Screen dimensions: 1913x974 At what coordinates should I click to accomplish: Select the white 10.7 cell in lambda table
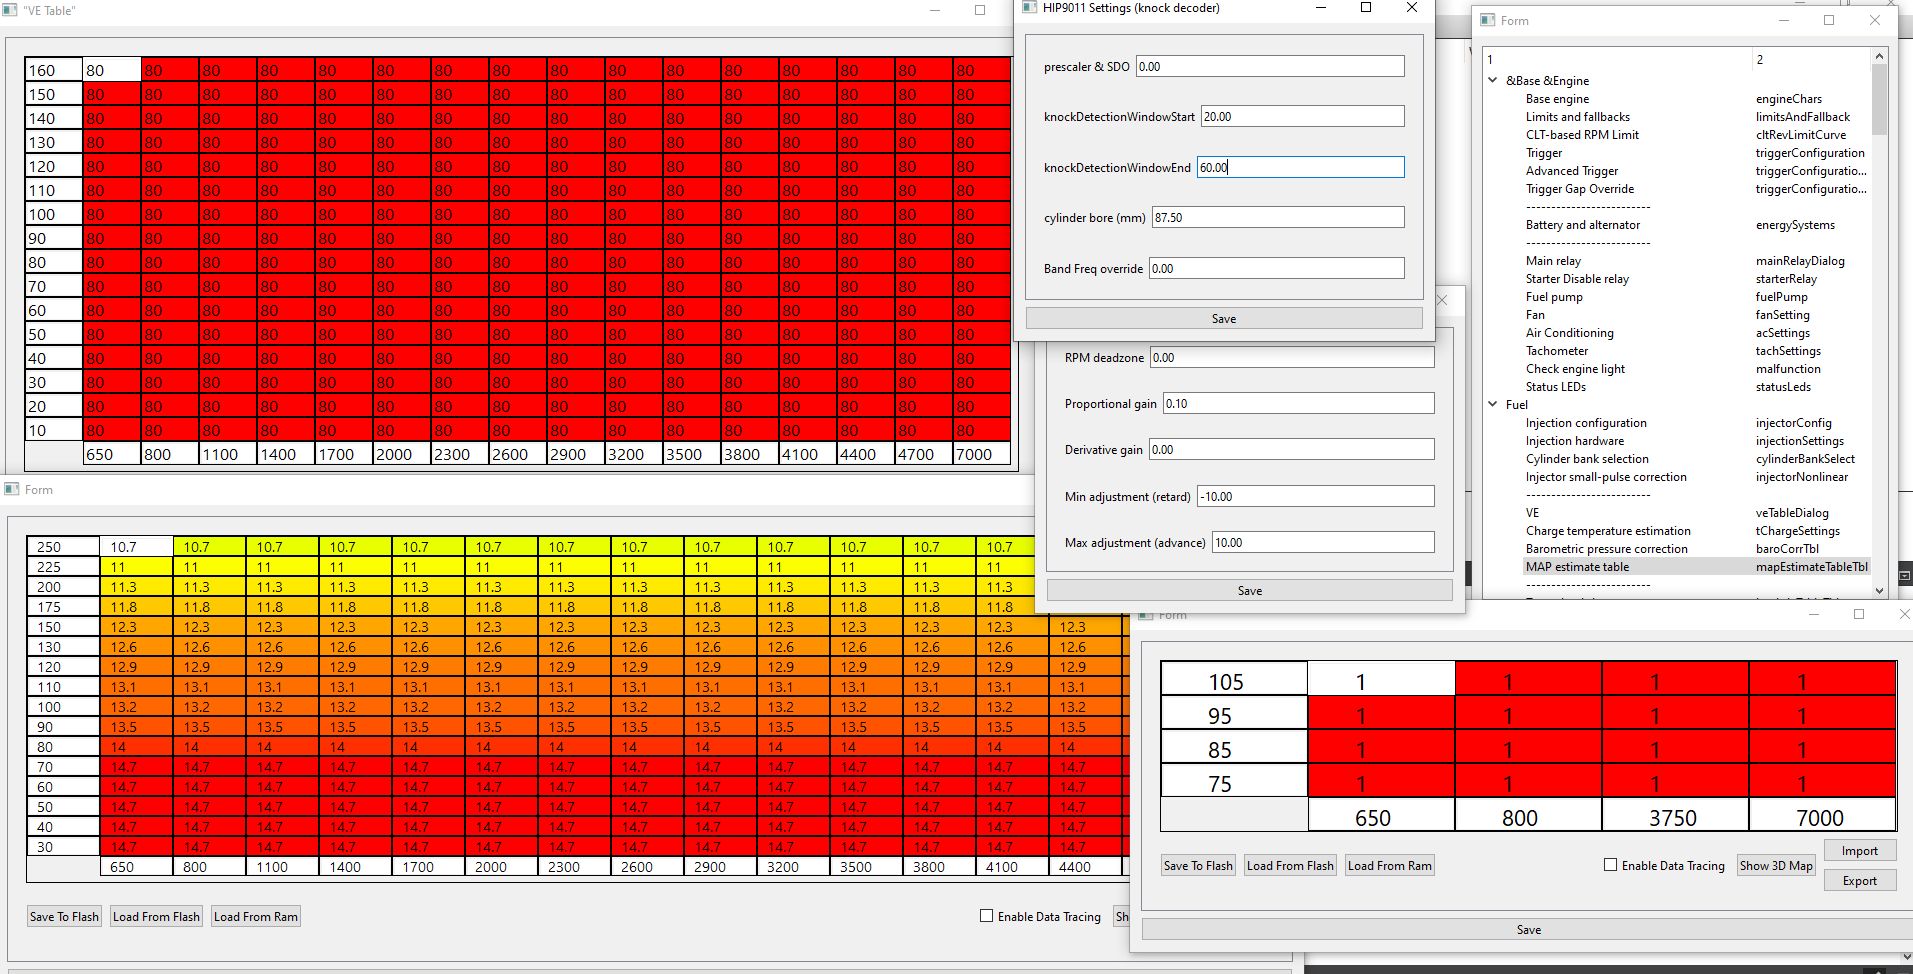coord(136,547)
